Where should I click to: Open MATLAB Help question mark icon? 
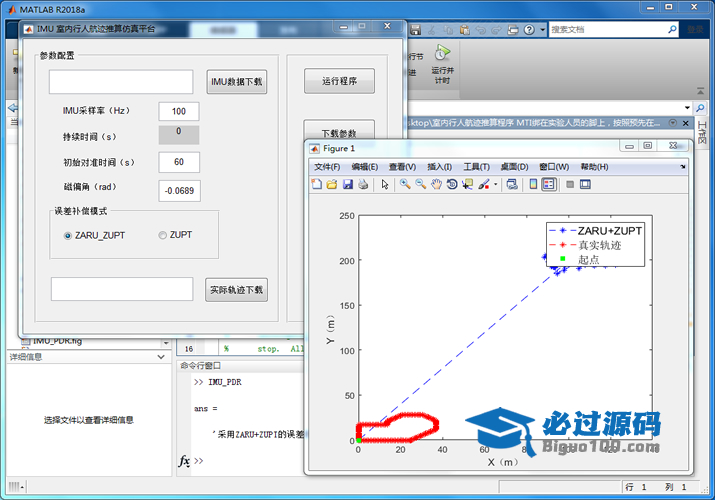click(x=529, y=30)
